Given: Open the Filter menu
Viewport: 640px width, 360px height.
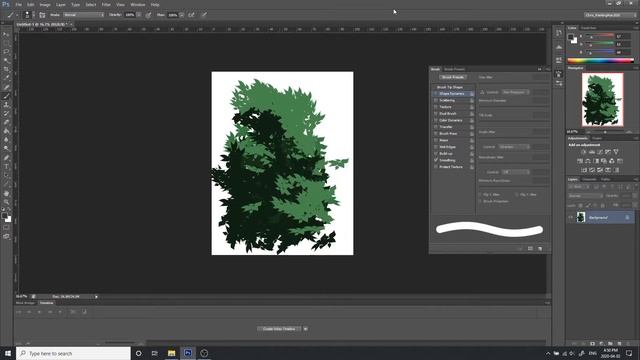Looking at the screenshot, I should tap(106, 4).
